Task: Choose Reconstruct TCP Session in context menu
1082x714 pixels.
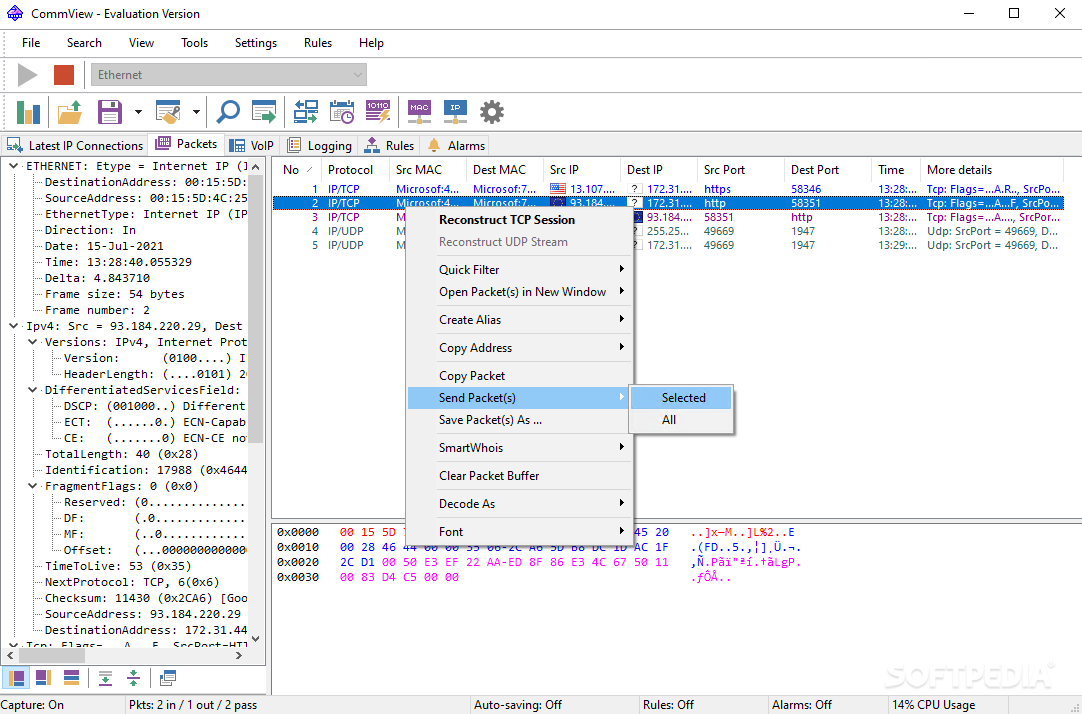Action: point(519,220)
